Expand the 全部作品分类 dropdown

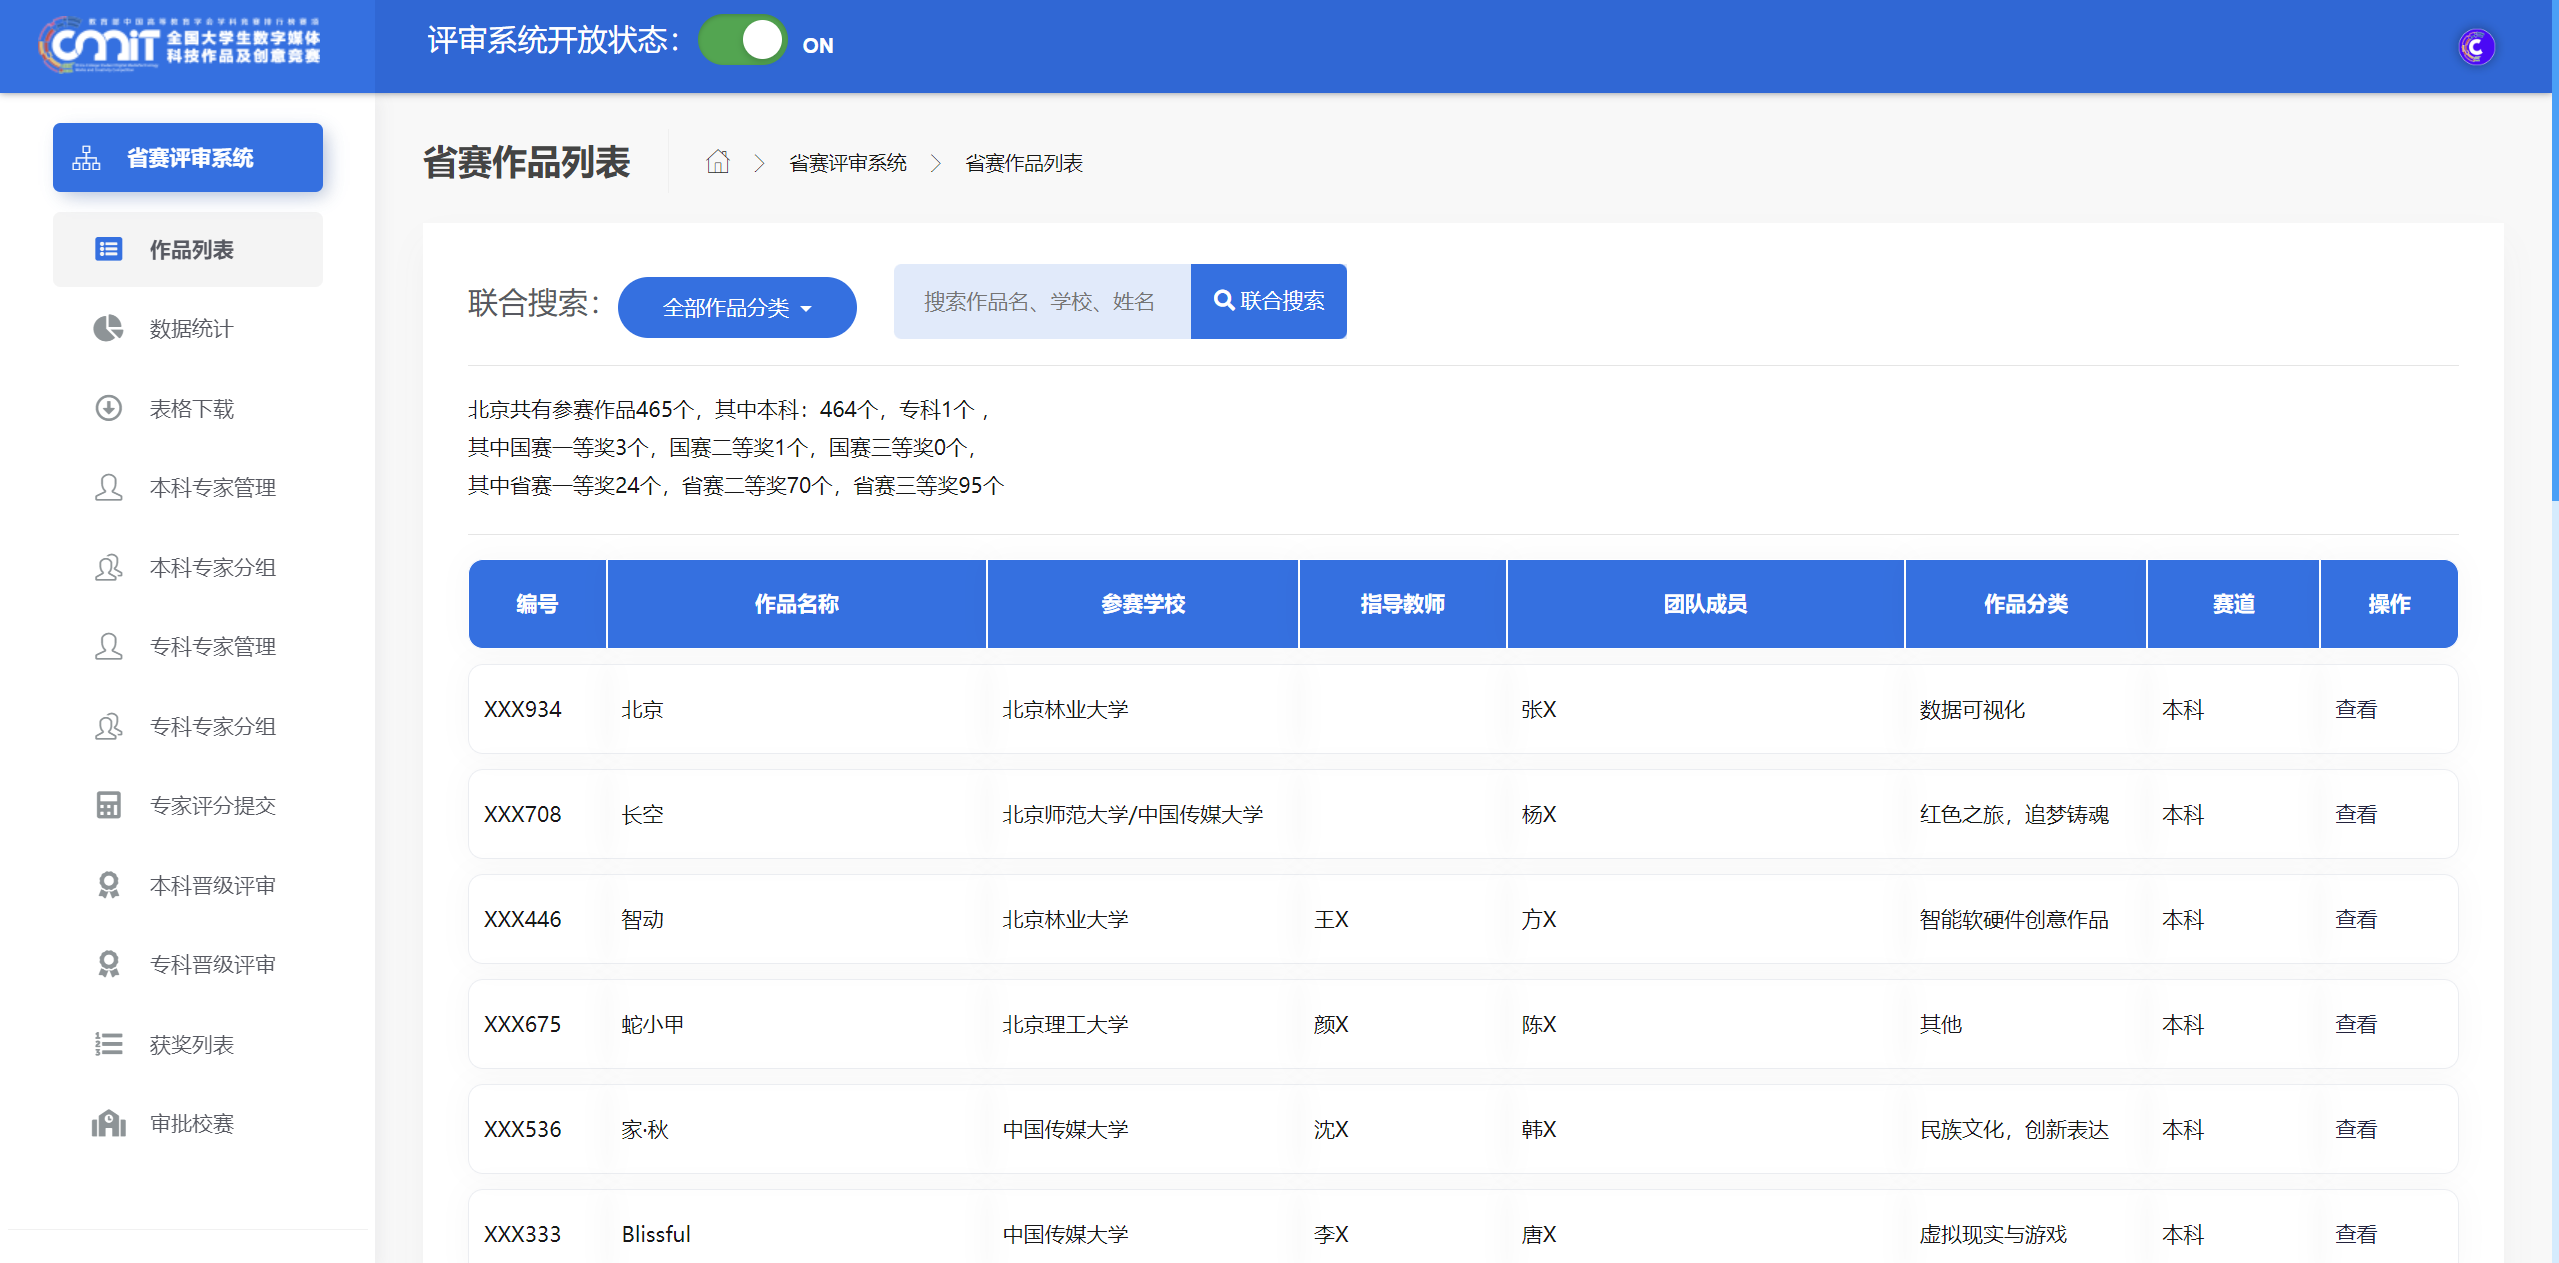[x=737, y=308]
